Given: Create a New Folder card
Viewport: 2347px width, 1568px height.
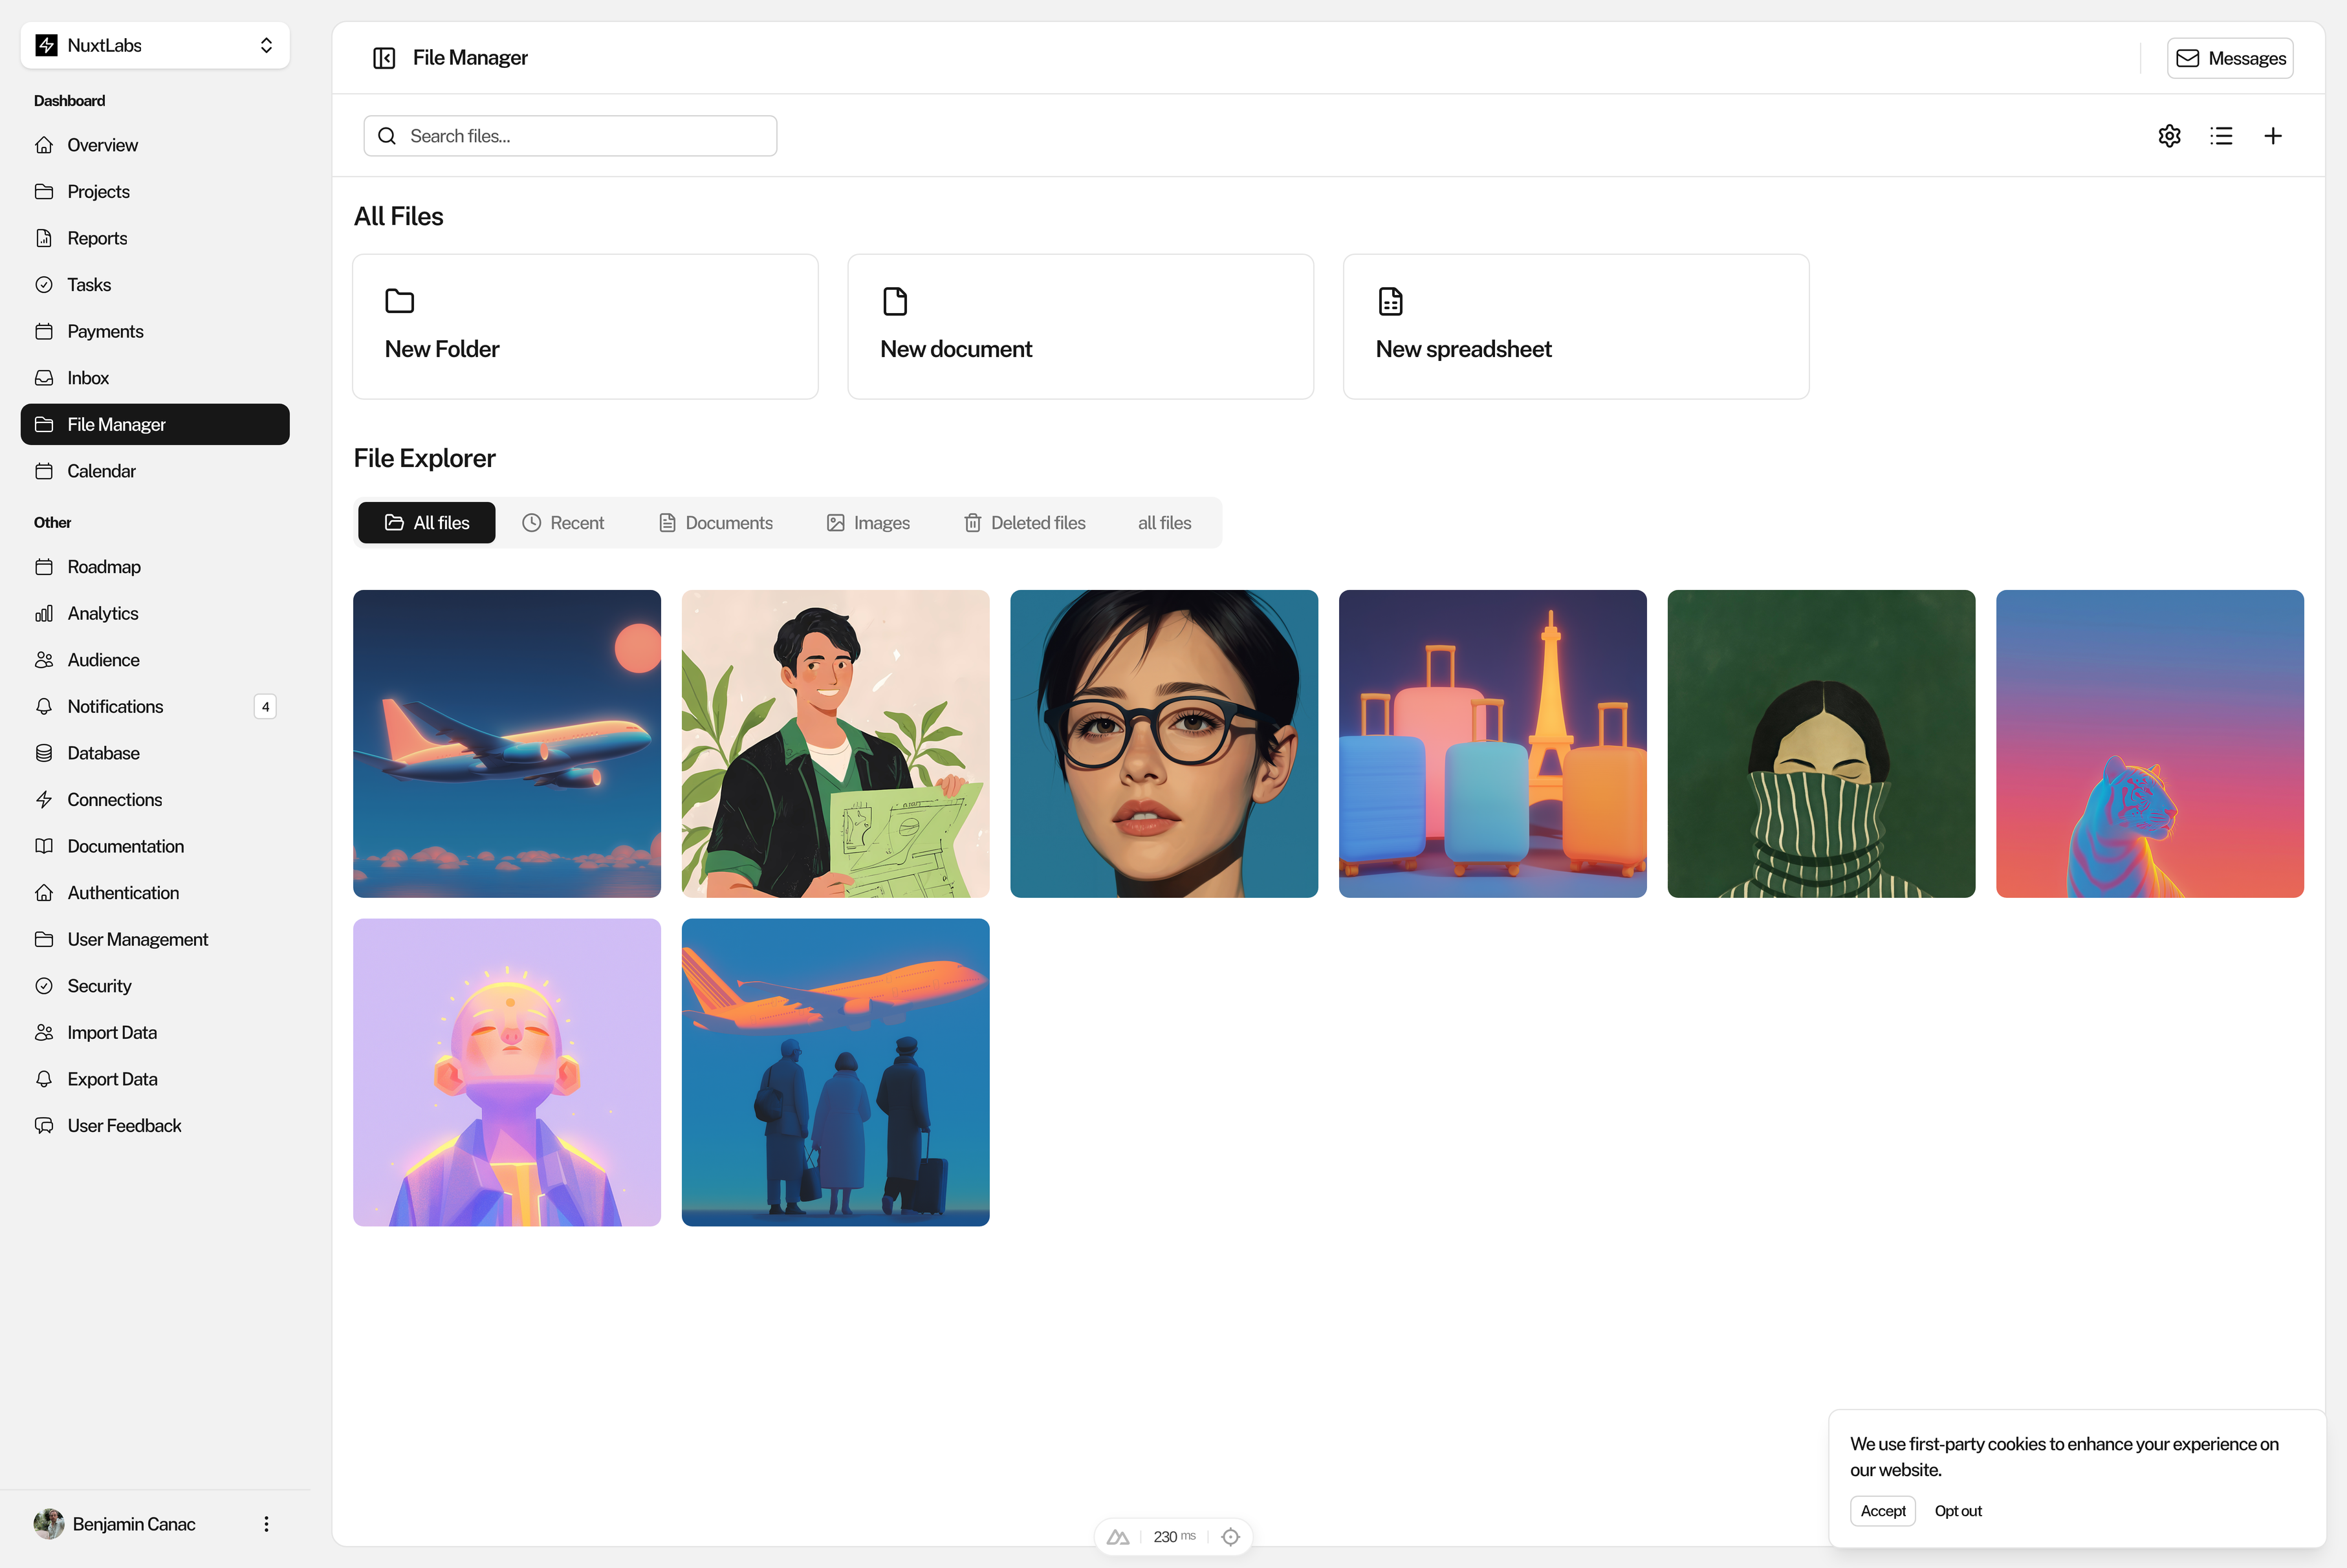Looking at the screenshot, I should pyautogui.click(x=585, y=327).
